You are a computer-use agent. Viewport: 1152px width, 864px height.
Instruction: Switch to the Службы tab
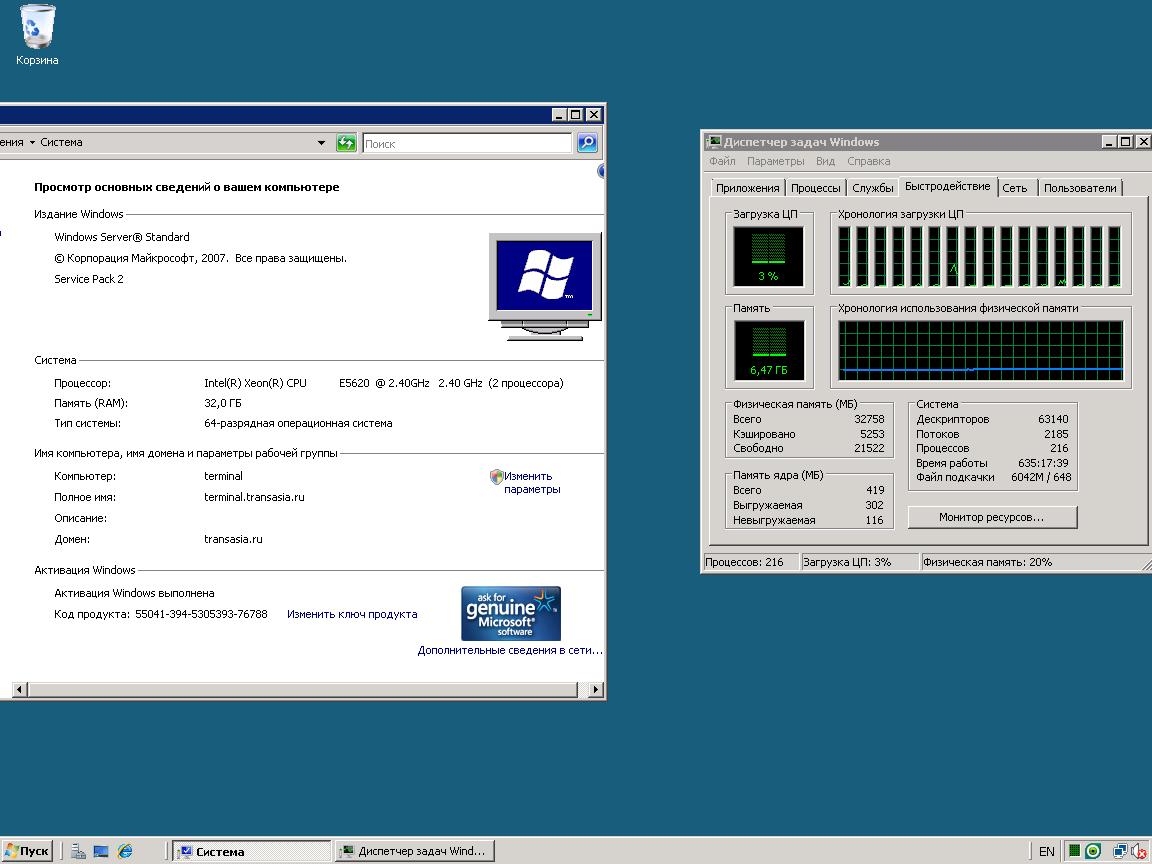(873, 188)
